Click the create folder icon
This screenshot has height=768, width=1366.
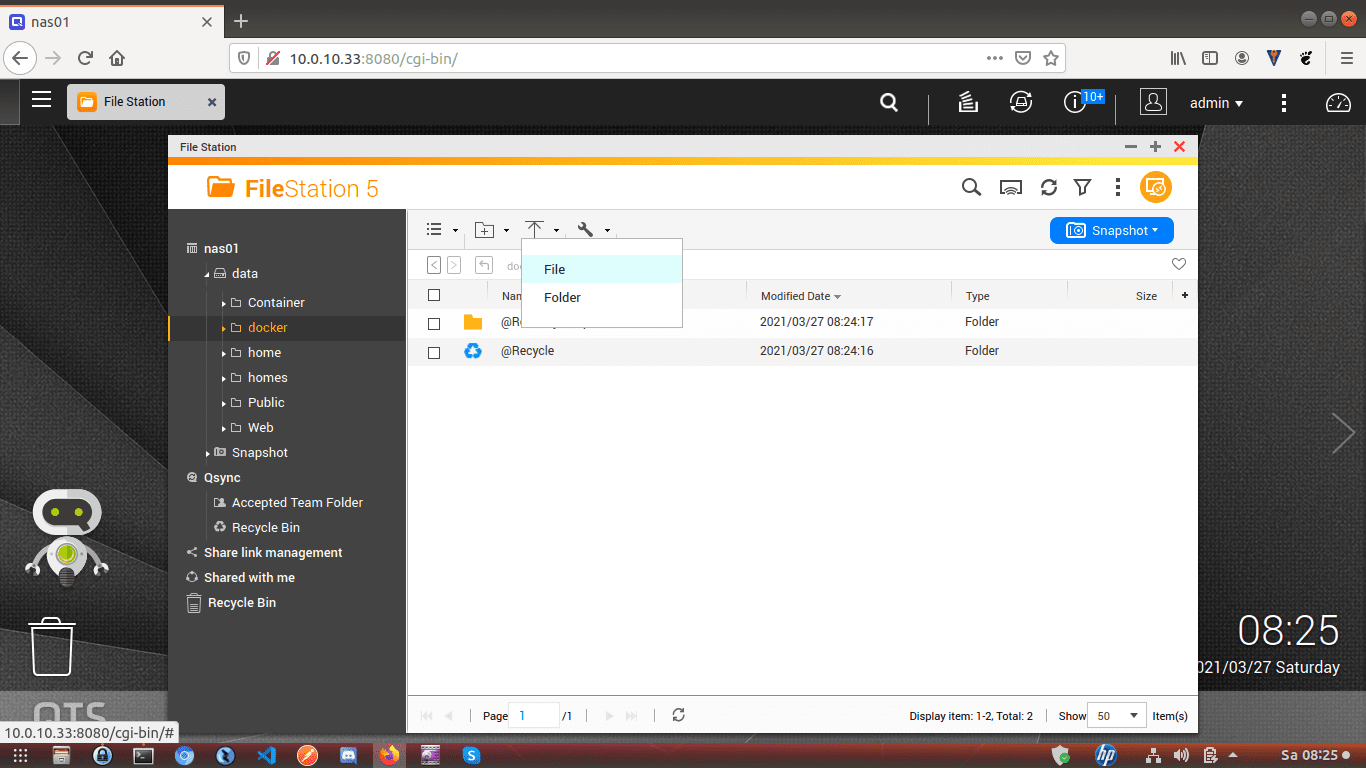[484, 230]
